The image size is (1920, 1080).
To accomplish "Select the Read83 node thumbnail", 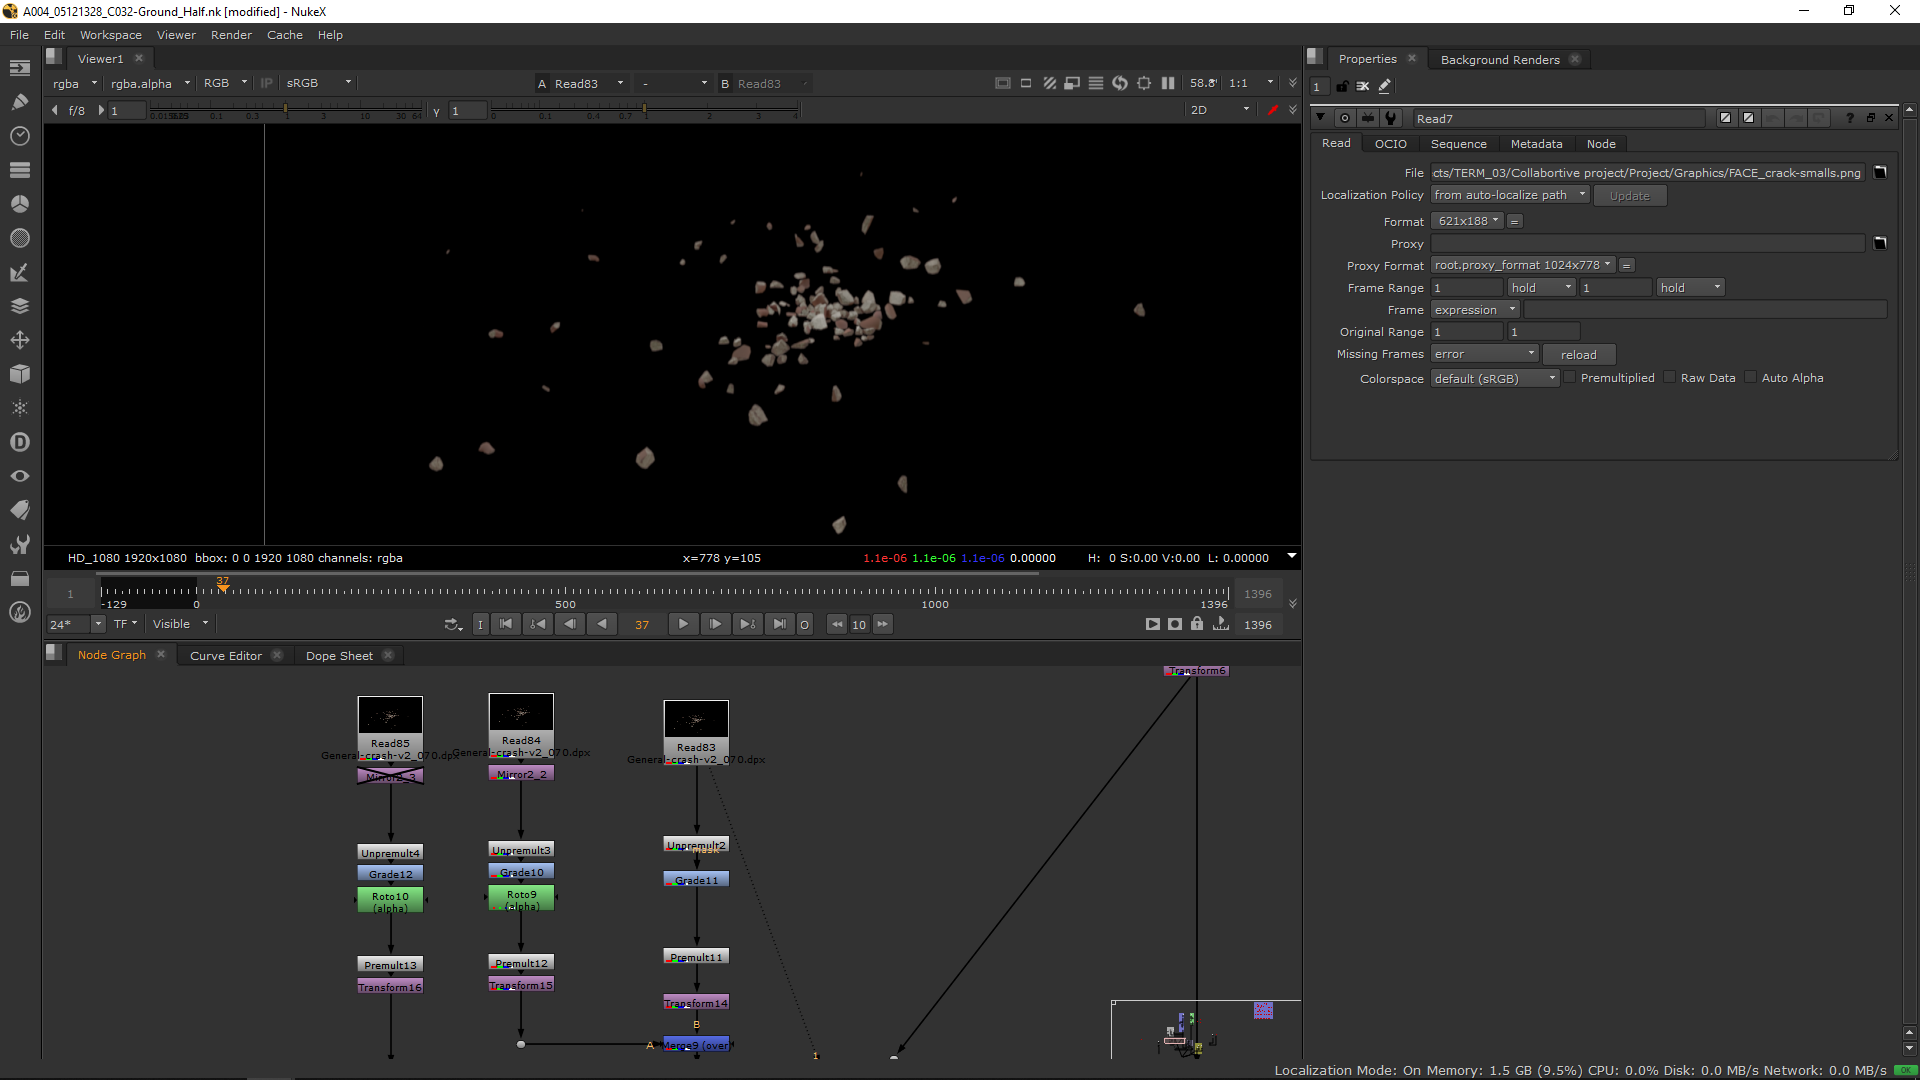I will click(696, 719).
